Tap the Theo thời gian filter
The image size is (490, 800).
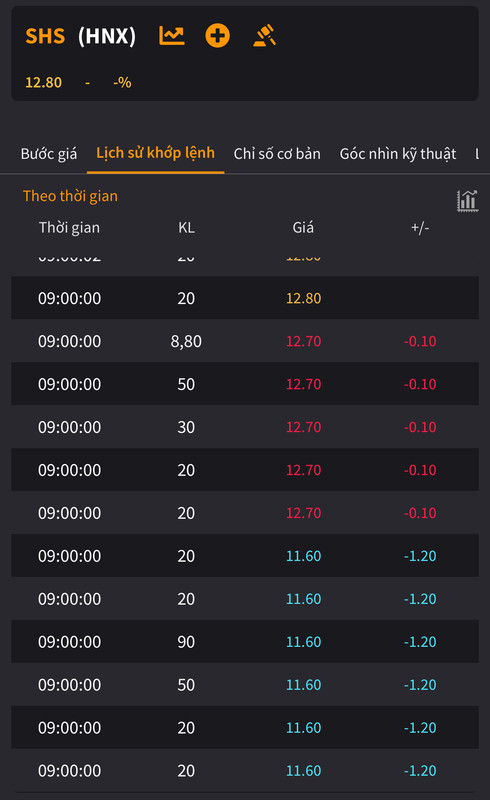pyautogui.click(x=70, y=196)
